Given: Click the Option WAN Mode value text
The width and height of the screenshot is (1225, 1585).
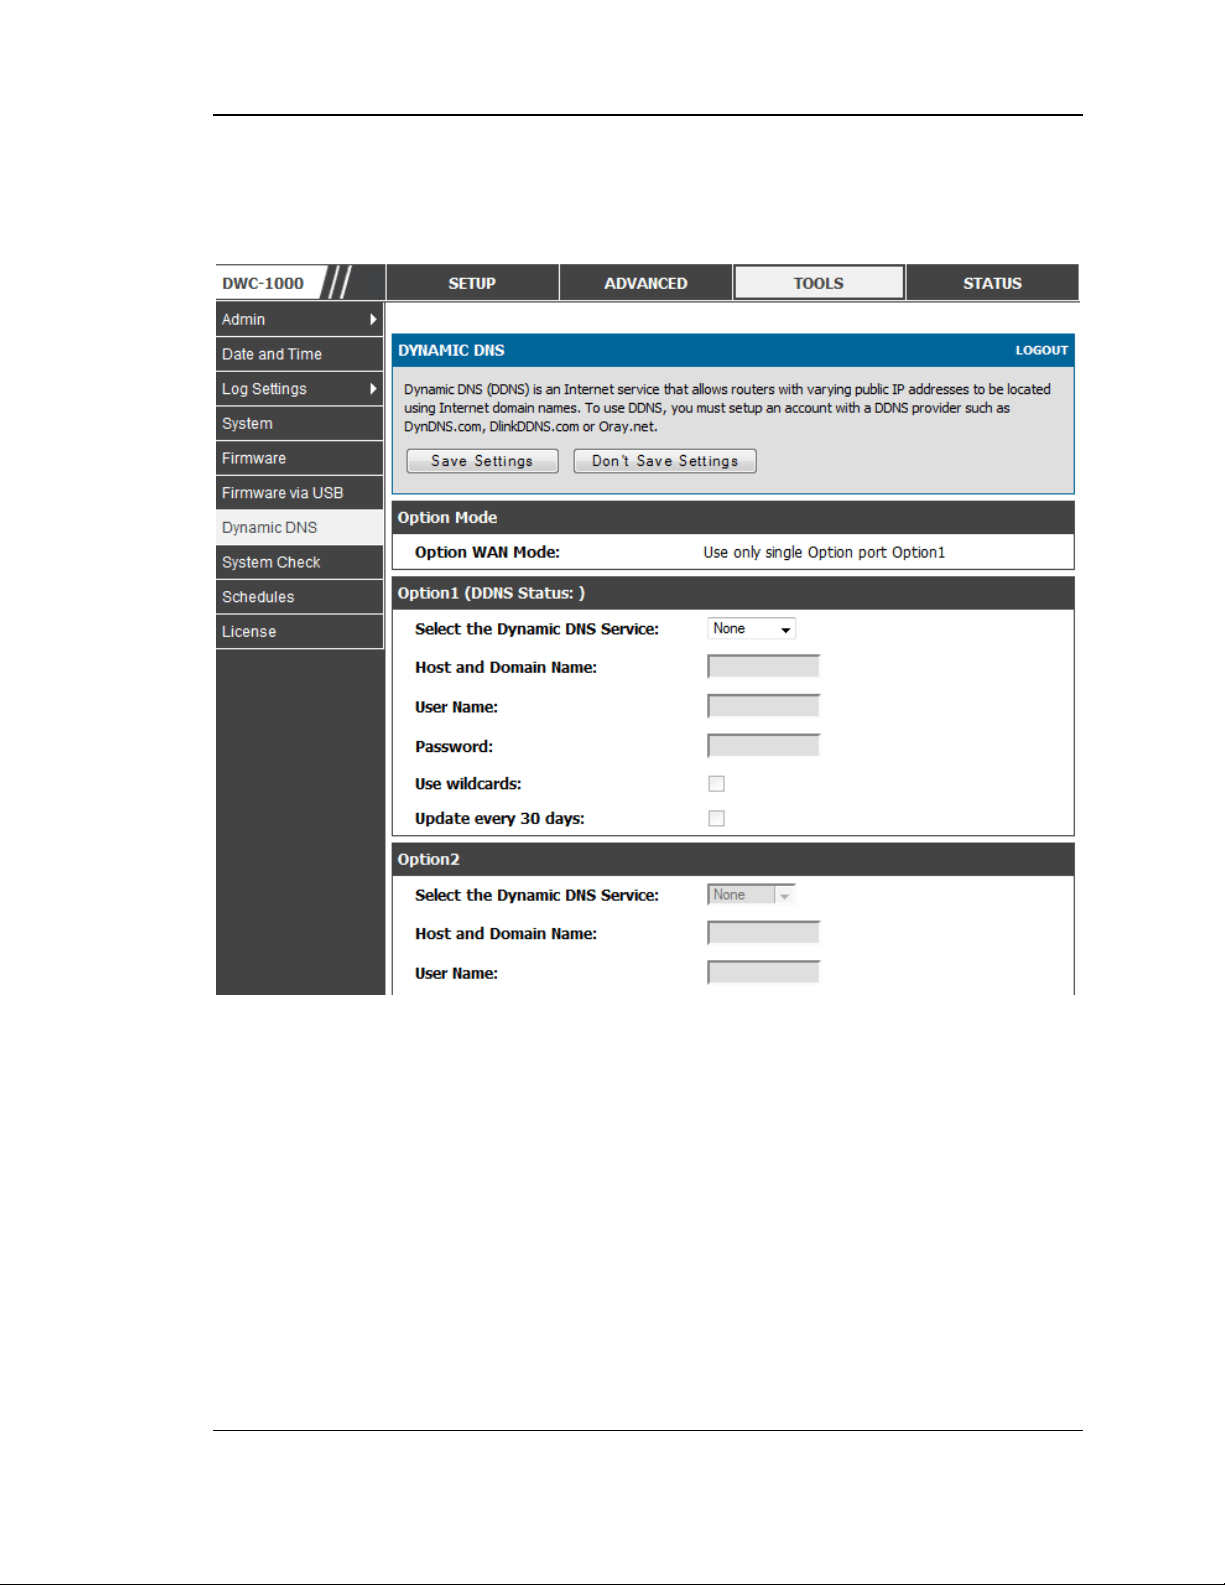Looking at the screenshot, I should pyautogui.click(x=824, y=552).
